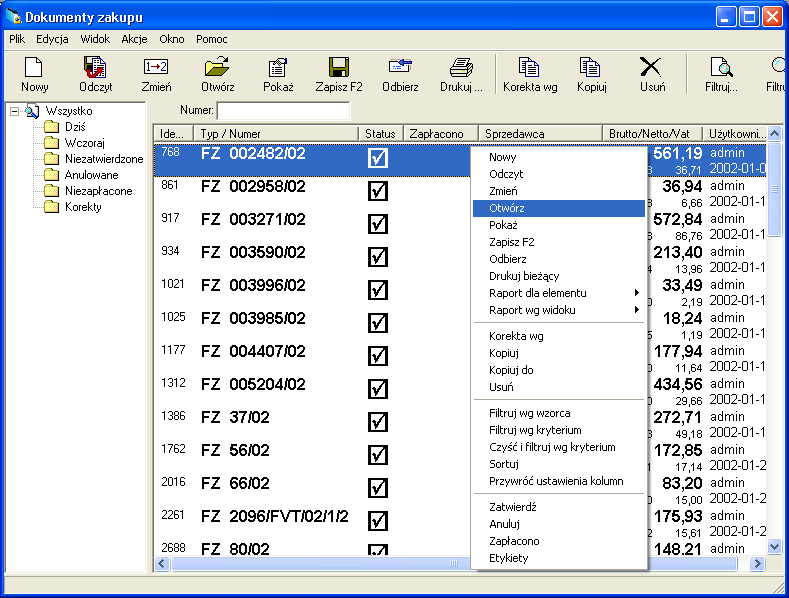
Task: Select the Dziś folder in tree
Action: (x=75, y=127)
